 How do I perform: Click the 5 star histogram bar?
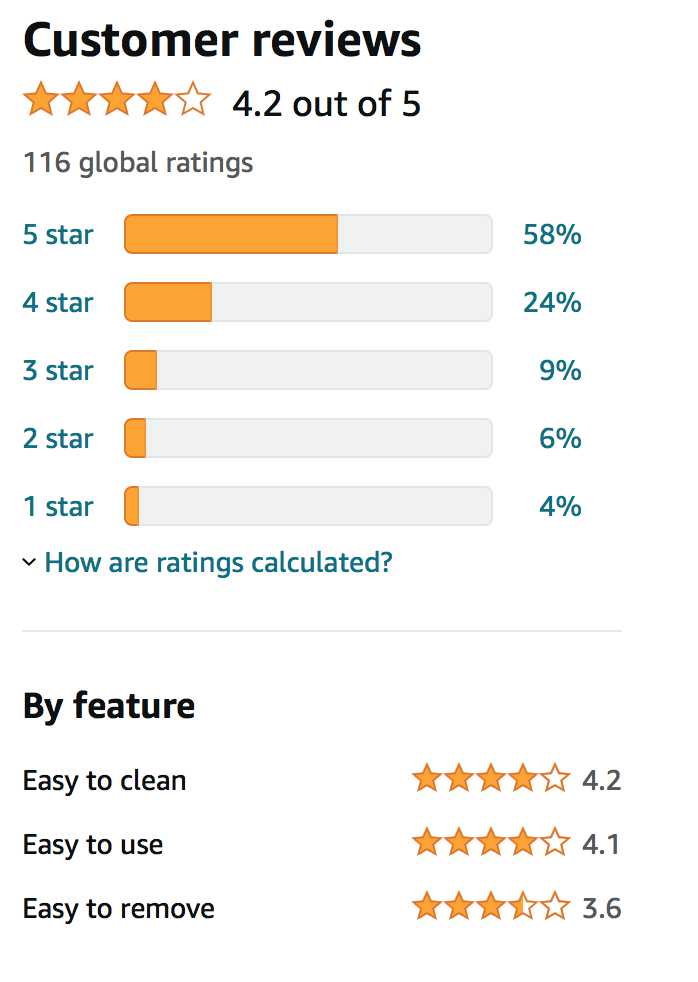(x=309, y=234)
